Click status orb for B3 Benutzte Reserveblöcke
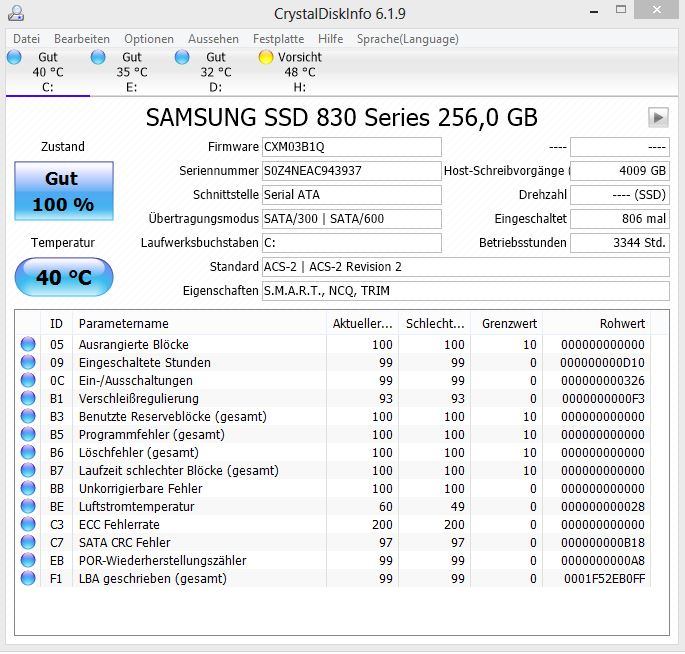The height and width of the screenshot is (654, 685). (x=28, y=416)
